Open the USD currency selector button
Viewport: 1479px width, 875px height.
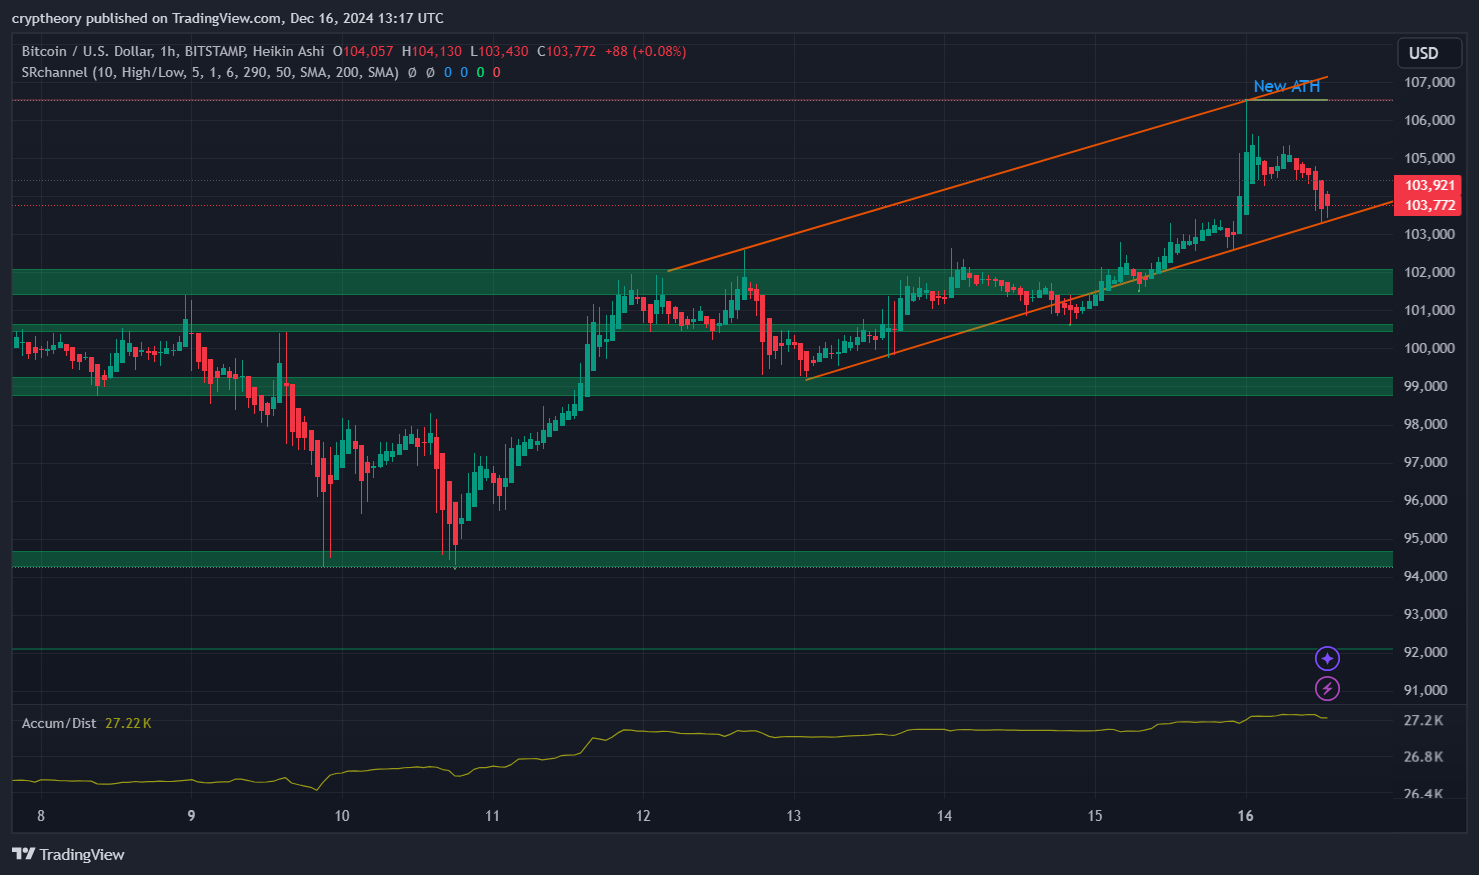point(1429,53)
